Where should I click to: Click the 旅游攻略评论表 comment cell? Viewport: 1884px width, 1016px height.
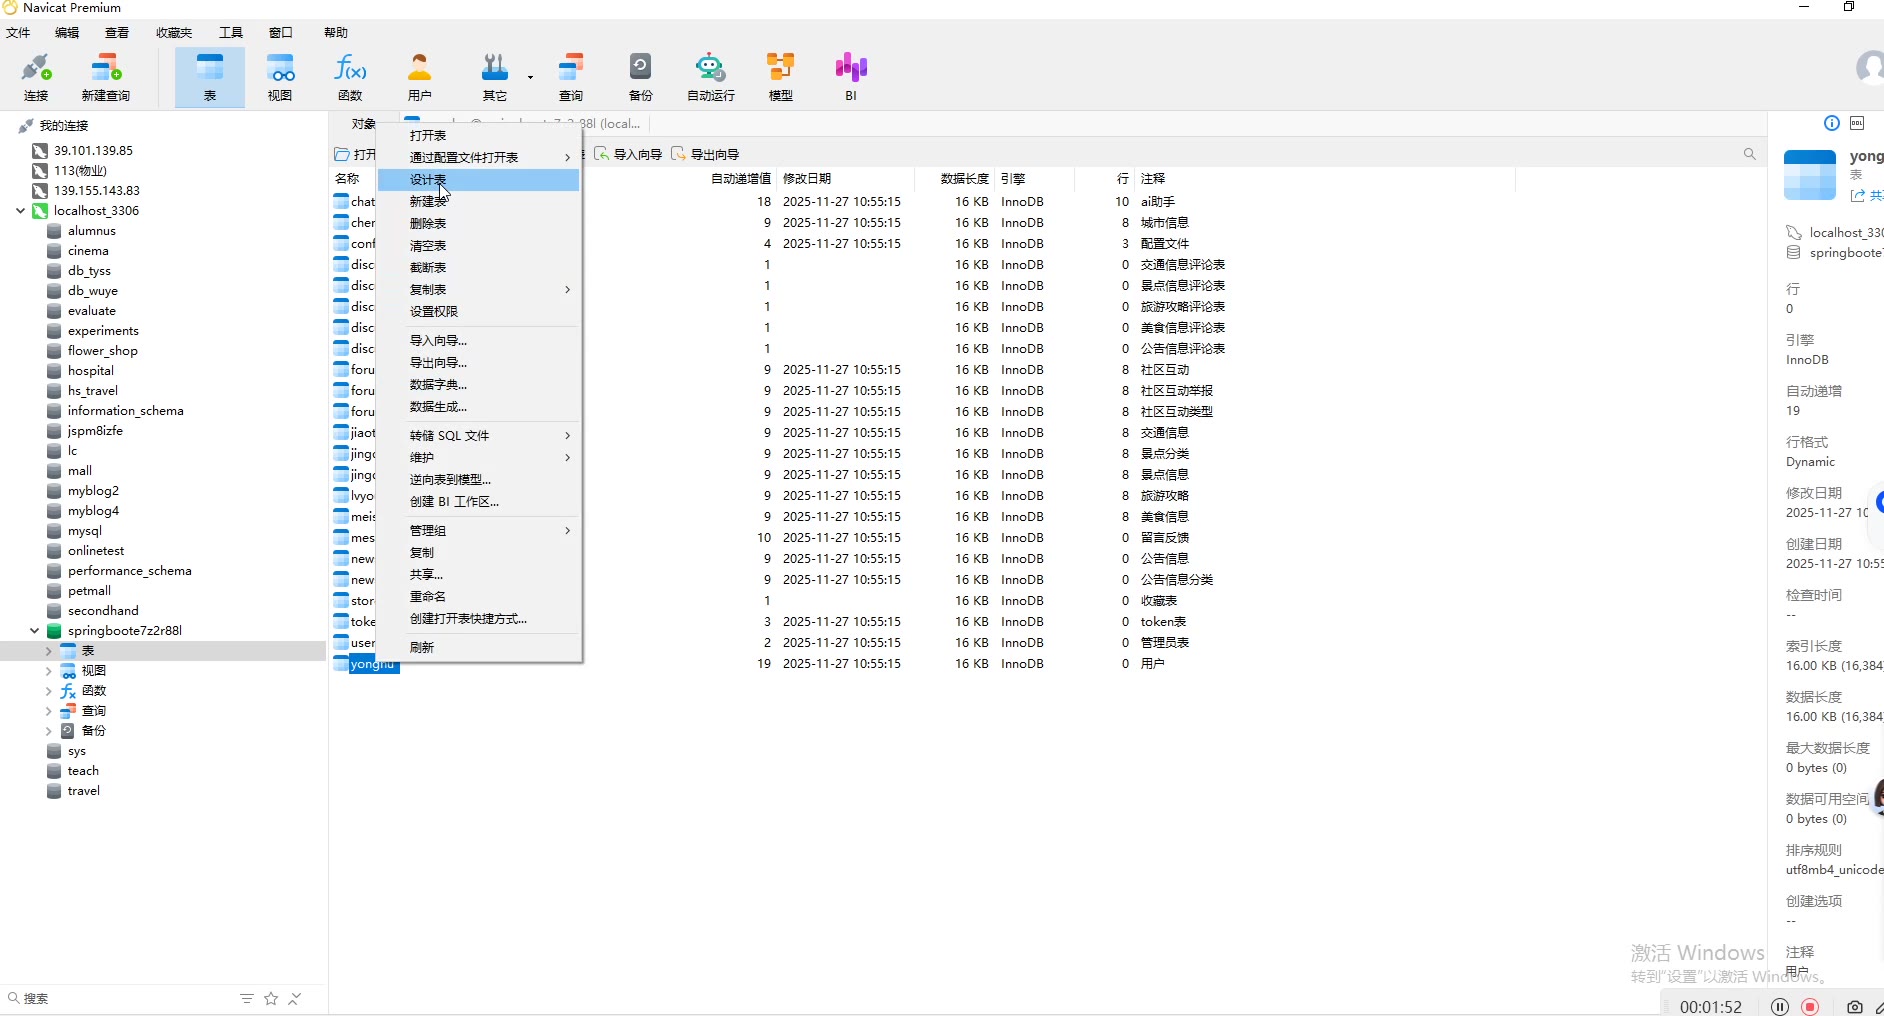[1183, 307]
